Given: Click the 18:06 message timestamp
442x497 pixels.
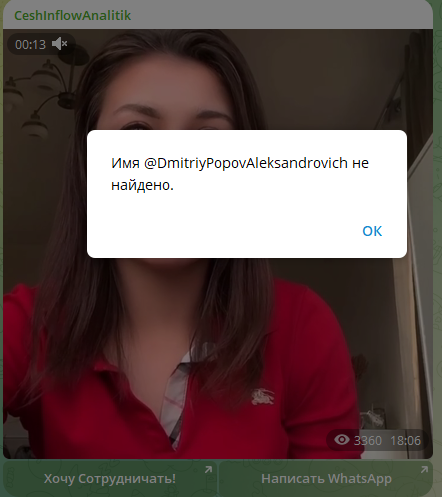Looking at the screenshot, I should (405, 441).
